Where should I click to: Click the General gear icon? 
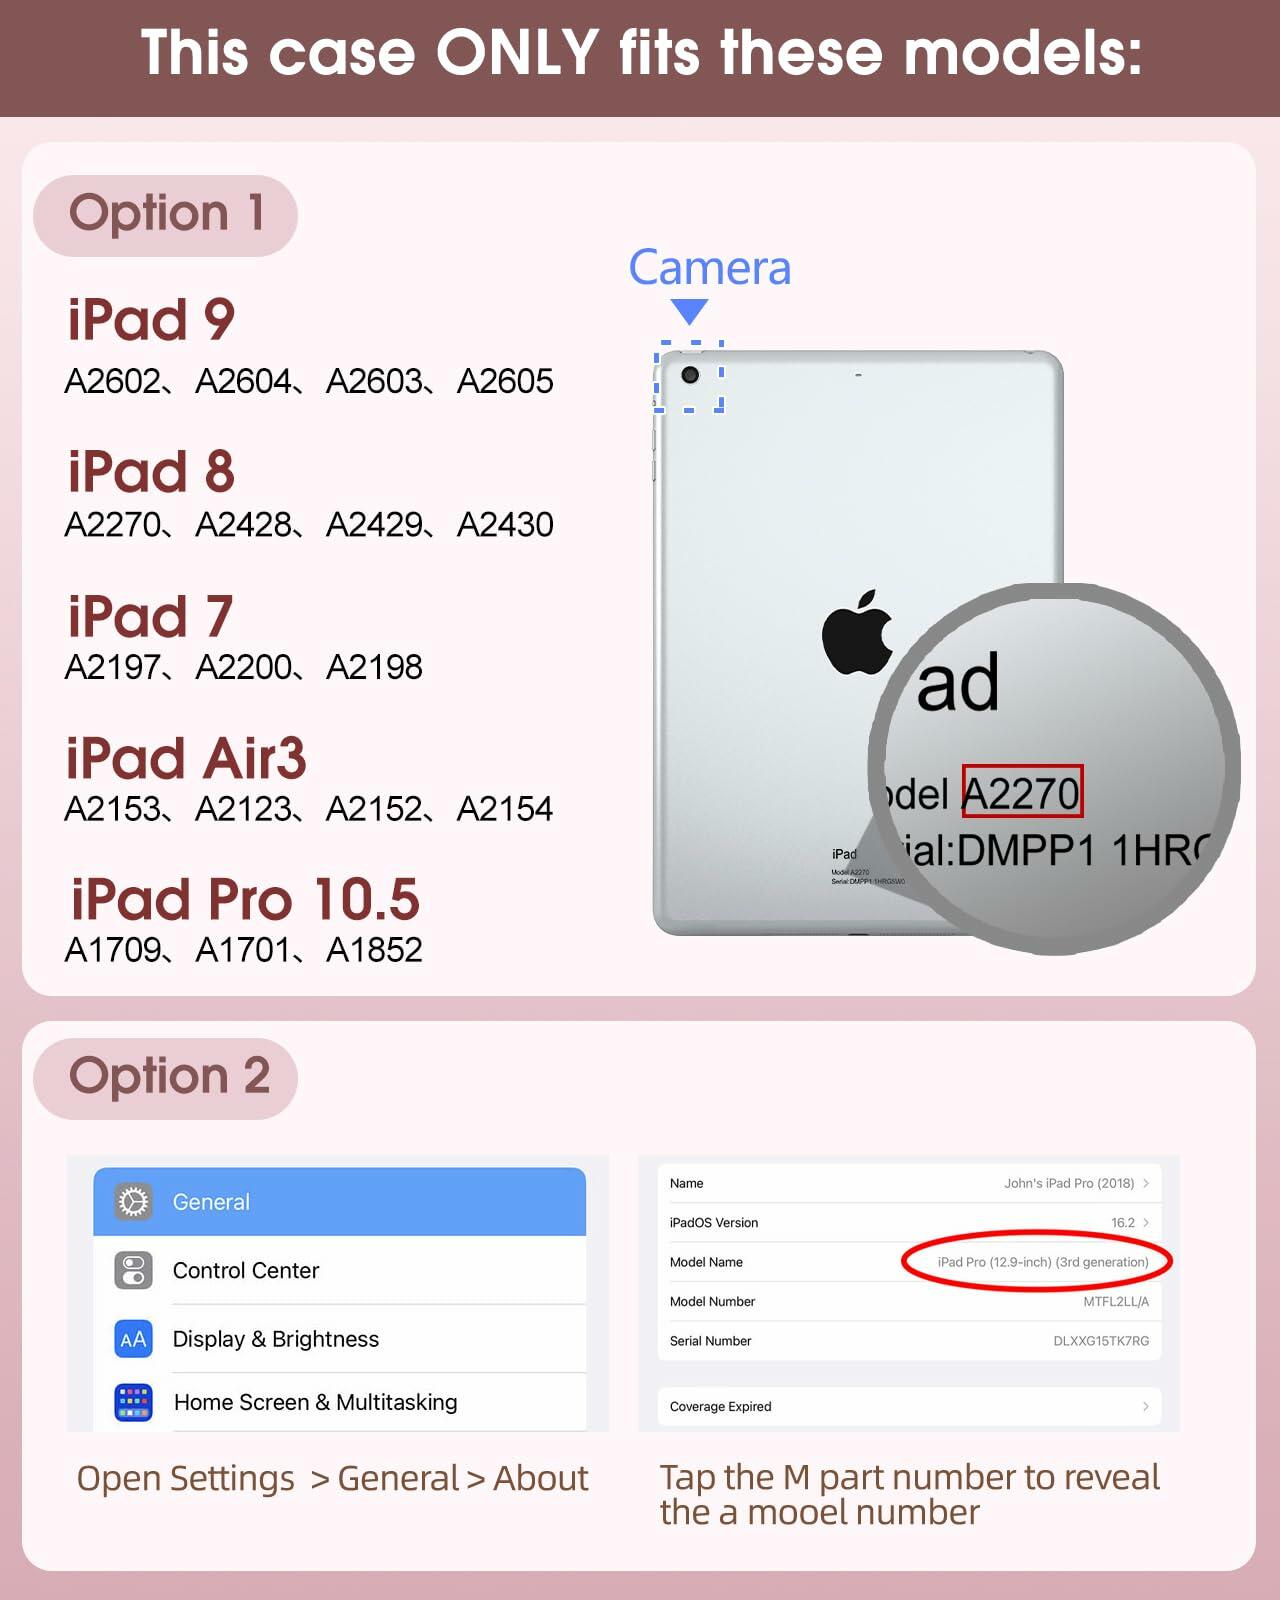point(133,1201)
